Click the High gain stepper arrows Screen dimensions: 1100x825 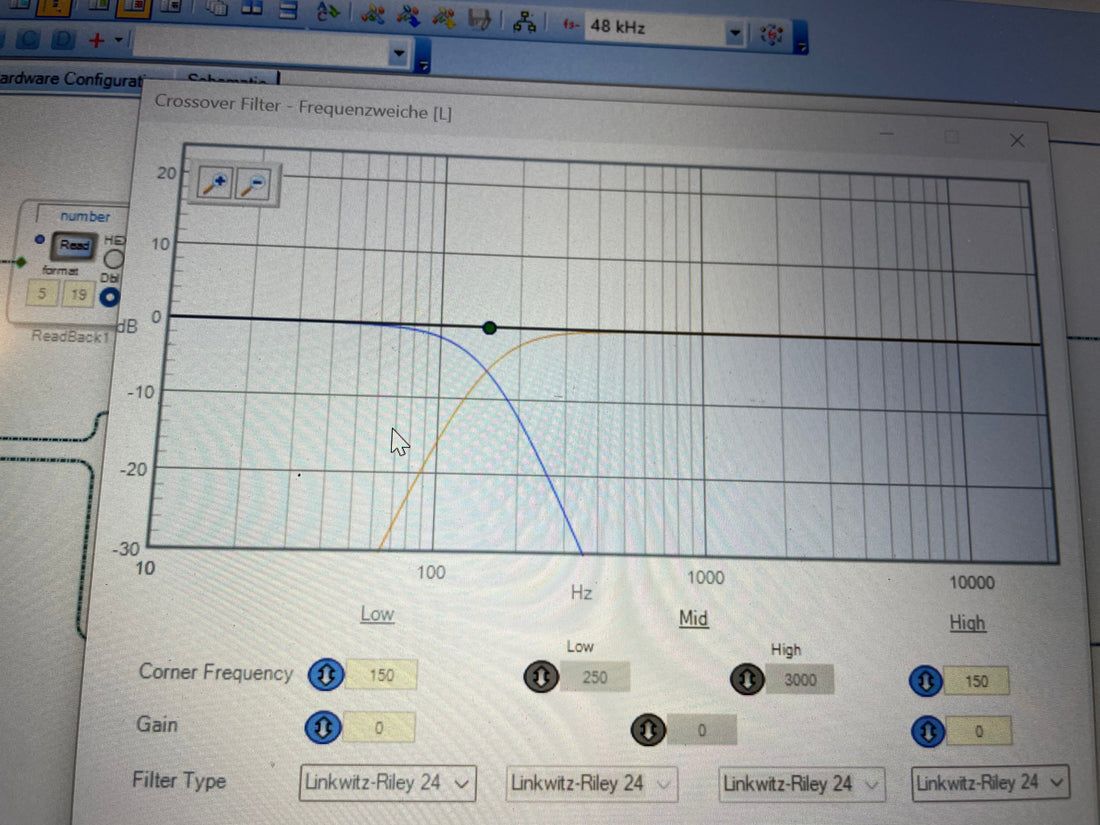[x=927, y=732]
